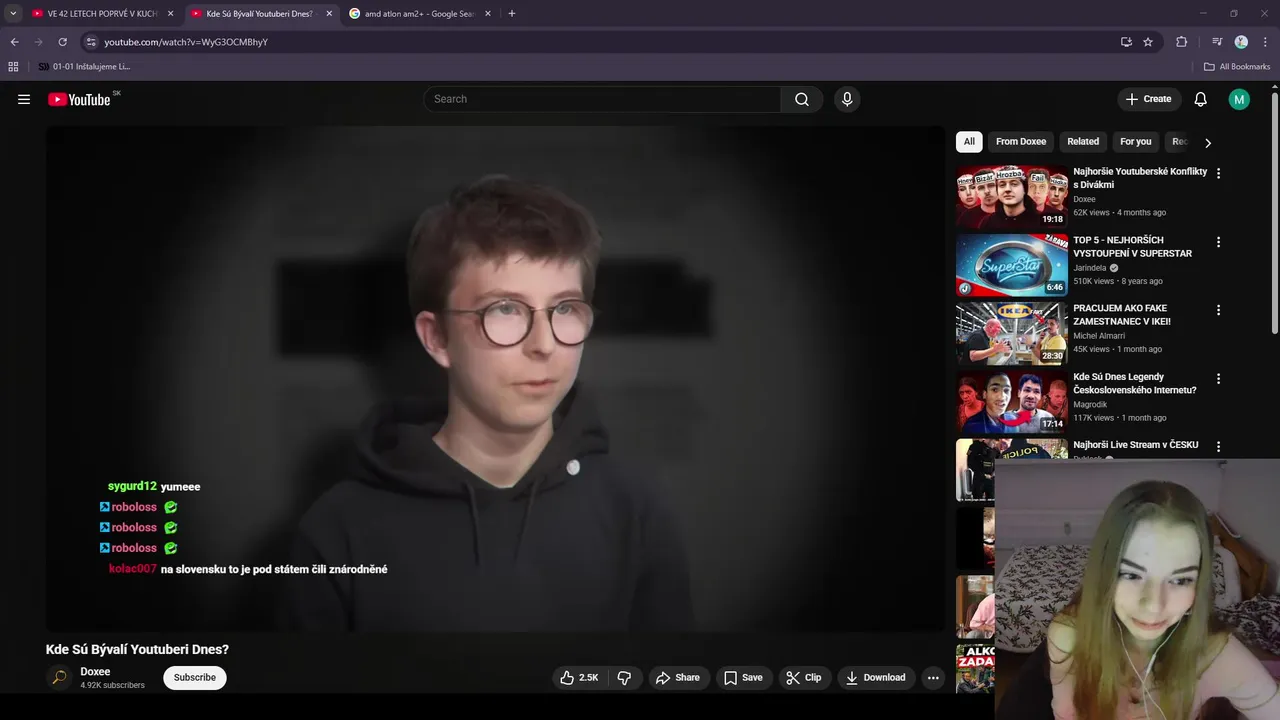Viewport: 1280px width, 720px height.
Task: Show next filter chips with arrow
Action: (x=1207, y=142)
